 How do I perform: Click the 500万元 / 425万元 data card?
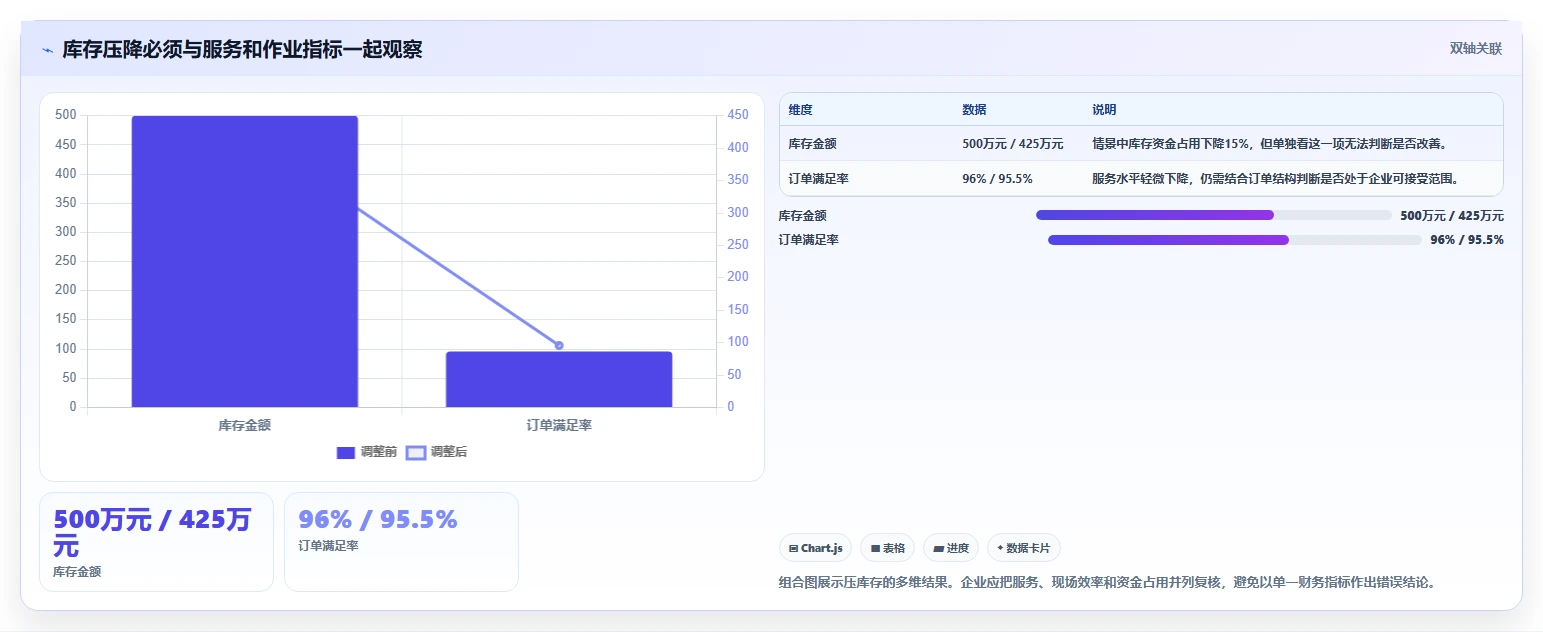pyautogui.click(x=156, y=542)
